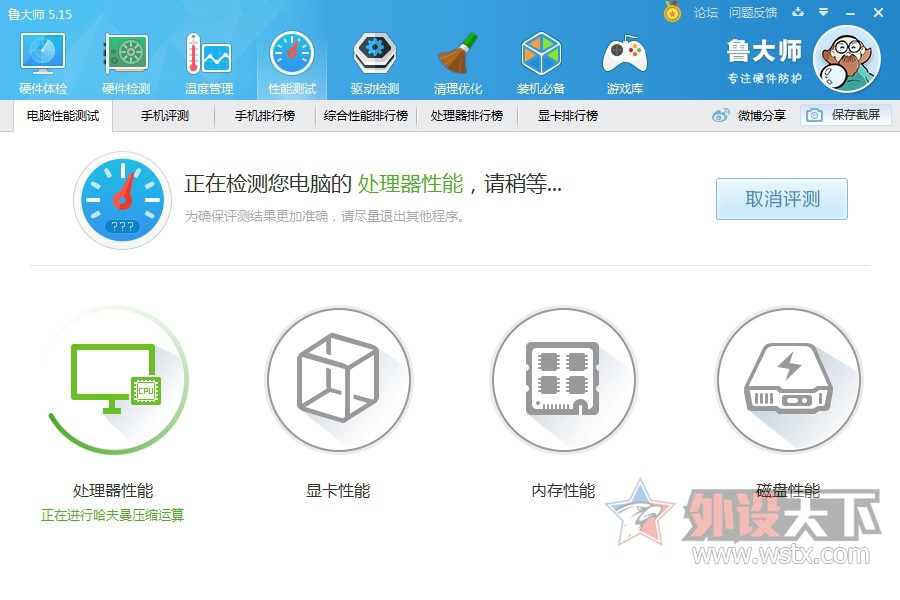Screen dimensions: 900x600
Task: Open 游戏库 game library controller
Action: (624, 64)
